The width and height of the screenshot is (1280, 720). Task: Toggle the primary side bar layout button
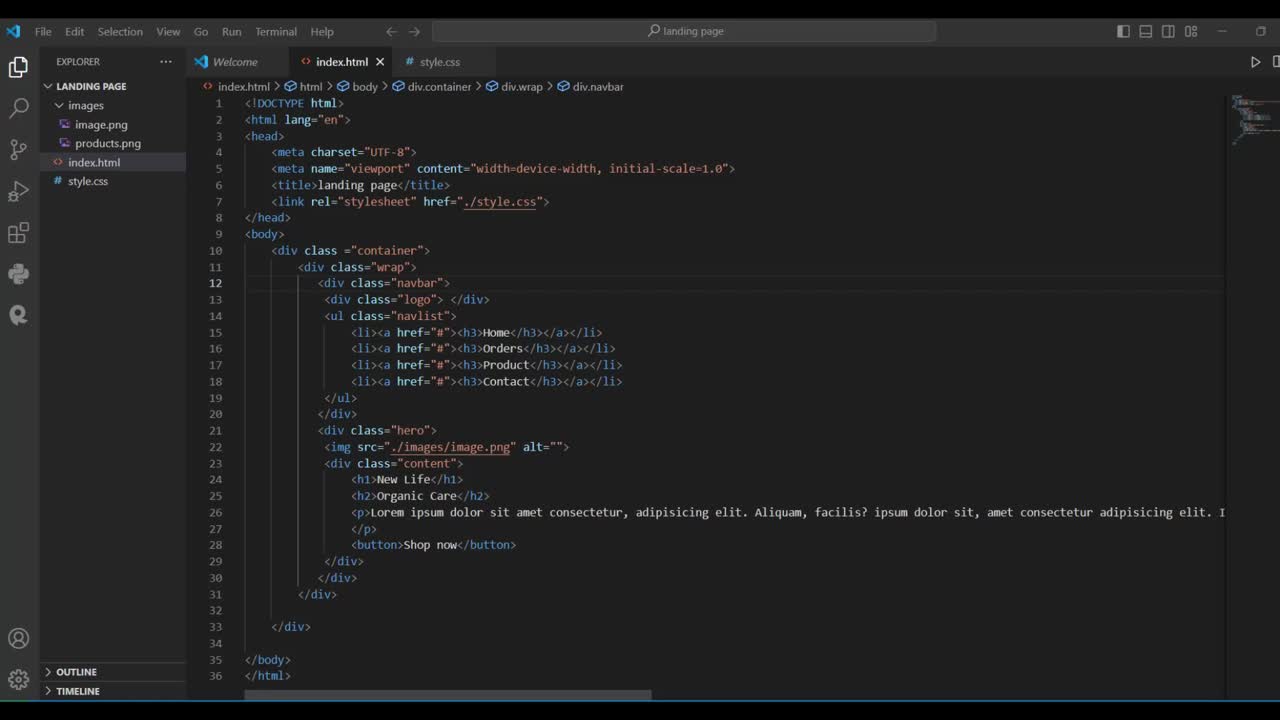tap(1123, 31)
